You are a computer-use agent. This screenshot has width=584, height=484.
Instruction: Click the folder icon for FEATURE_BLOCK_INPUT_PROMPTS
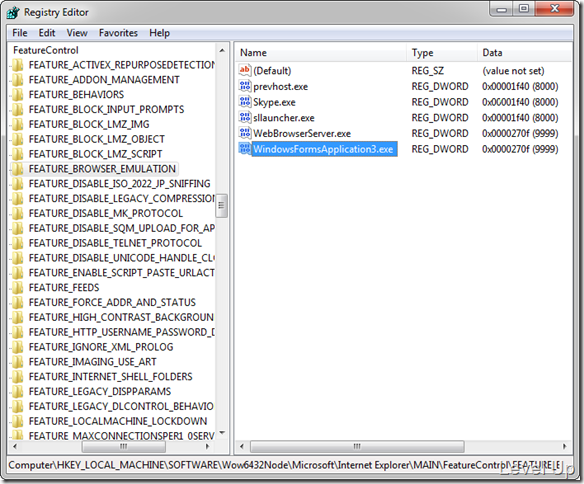tap(17, 109)
